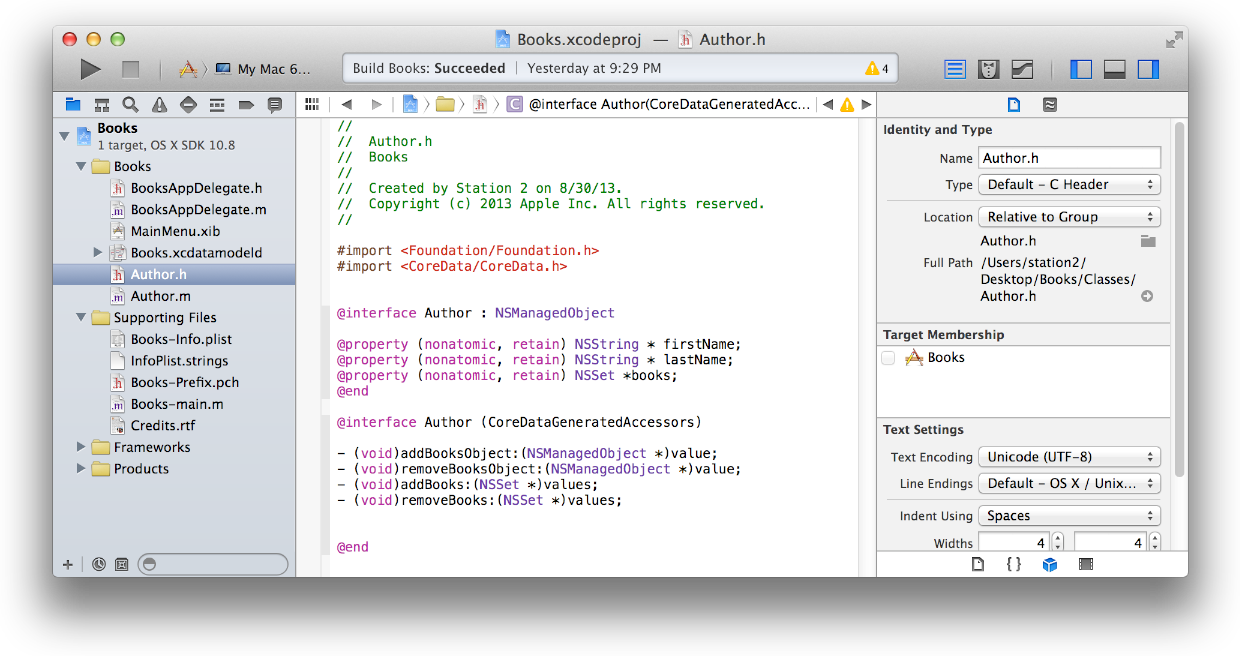Open the Text Encoding dropdown
The width and height of the screenshot is (1240, 656).
coord(1068,457)
